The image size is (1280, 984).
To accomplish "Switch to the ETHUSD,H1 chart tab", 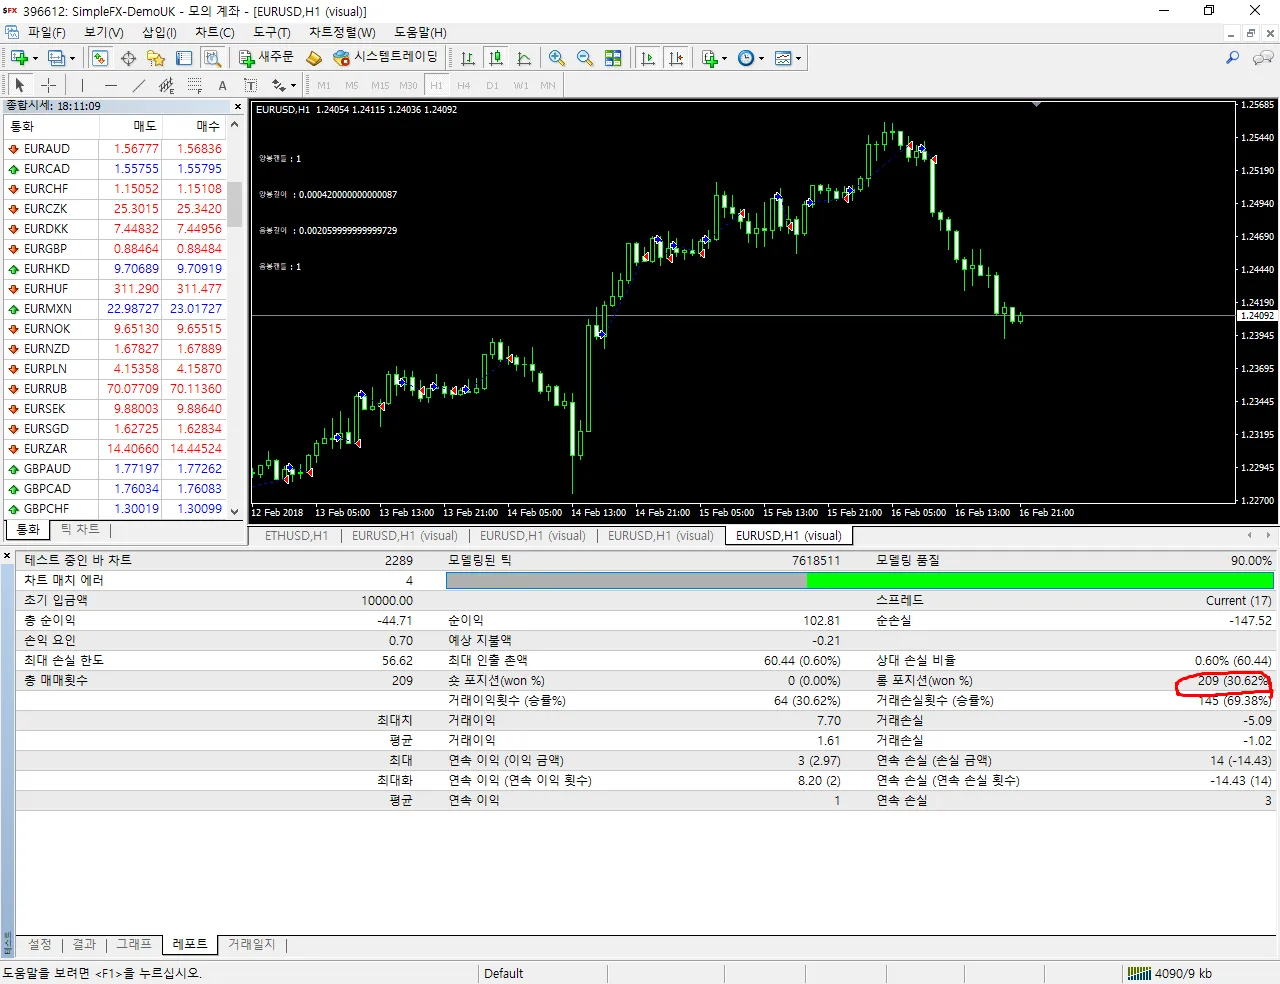I will 296,536.
